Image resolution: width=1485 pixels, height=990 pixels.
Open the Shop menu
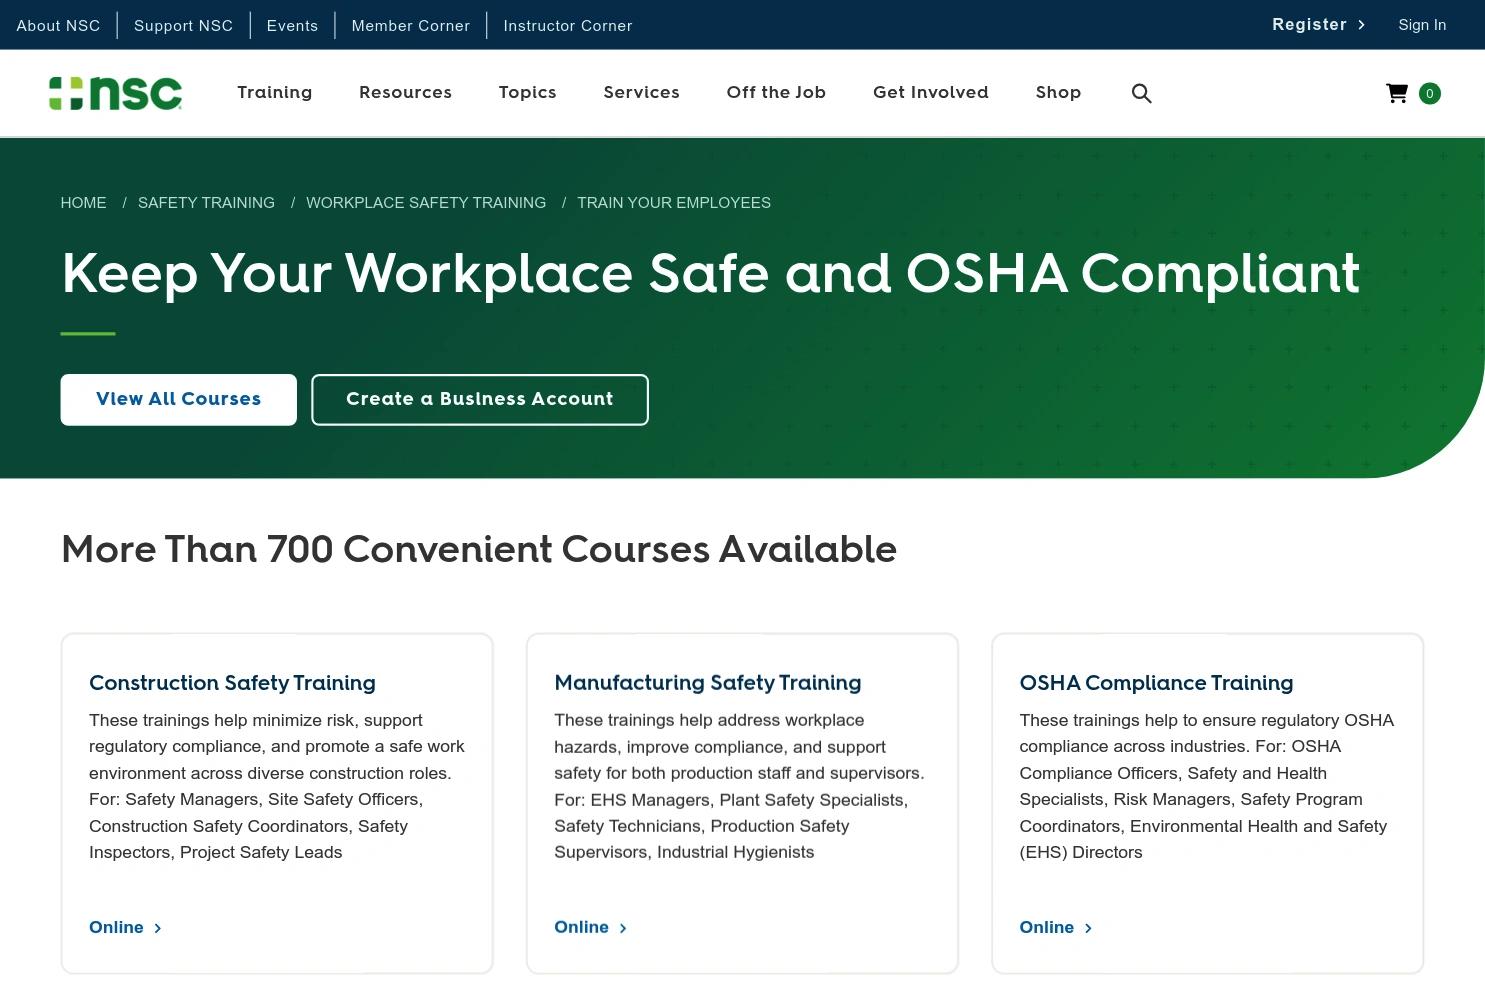coord(1058,92)
